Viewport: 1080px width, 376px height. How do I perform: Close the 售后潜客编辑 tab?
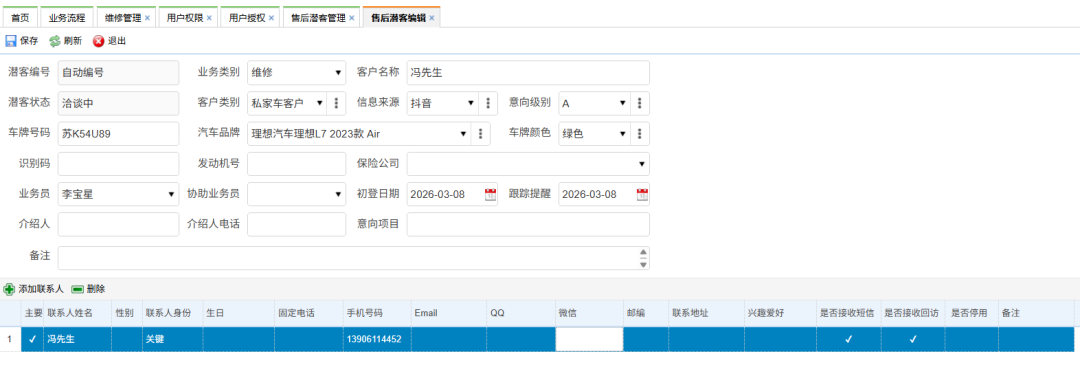pyautogui.click(x=432, y=18)
